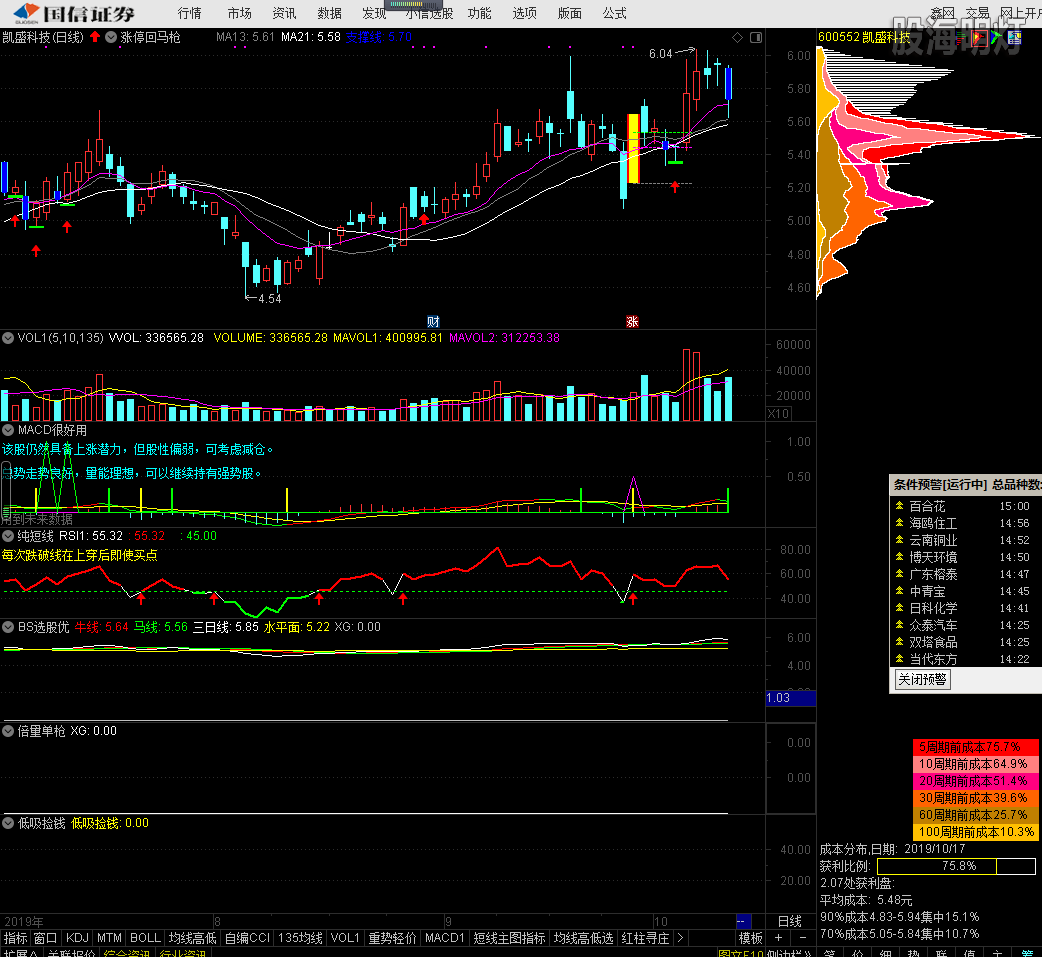Image resolution: width=1042 pixels, height=957 pixels.
Task: Click the 关闭预警 button
Action: click(x=922, y=679)
